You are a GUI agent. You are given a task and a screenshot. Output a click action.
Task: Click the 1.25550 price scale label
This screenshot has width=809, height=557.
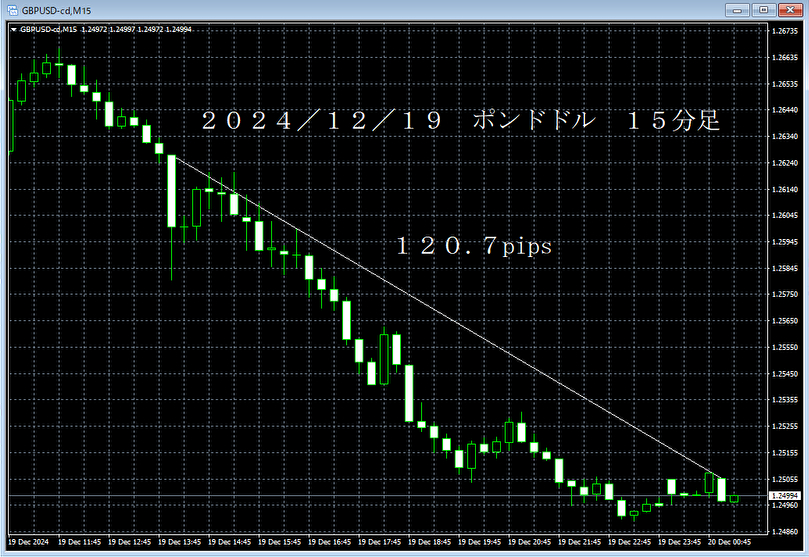(x=785, y=347)
